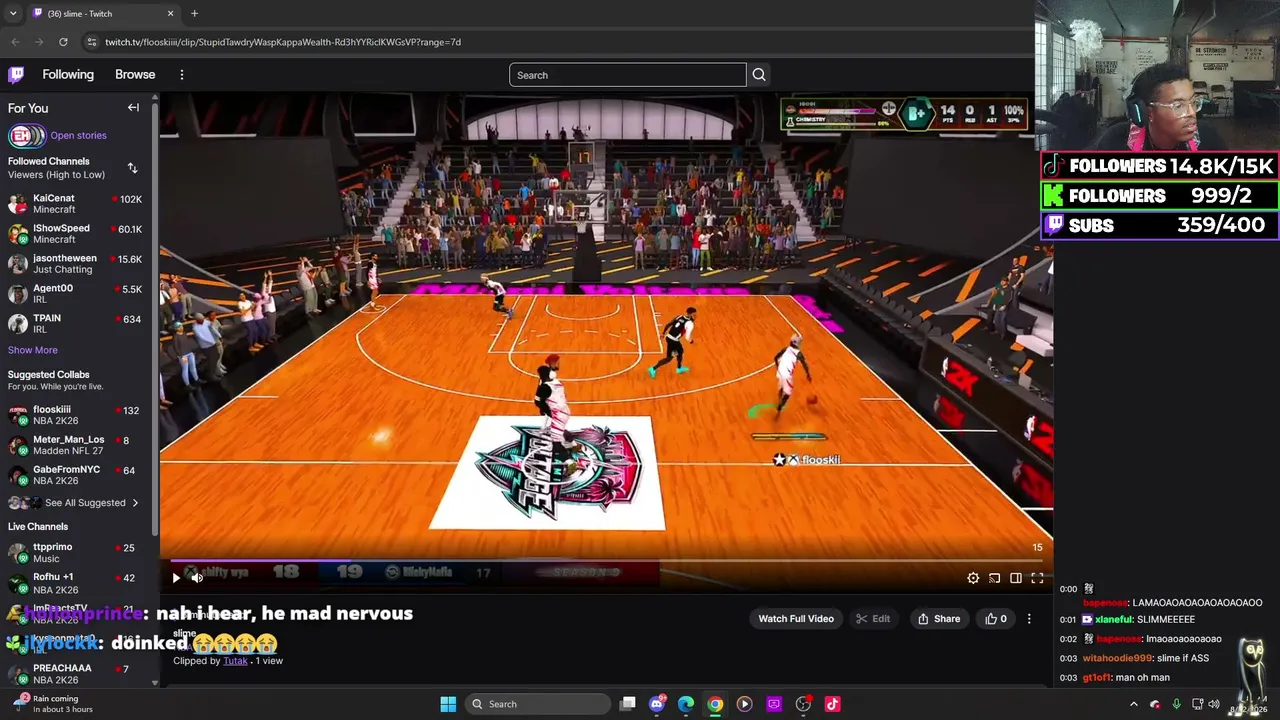The image size is (1280, 720).
Task: Open clipper Tutak's profile link
Action: pyautogui.click(x=236, y=661)
